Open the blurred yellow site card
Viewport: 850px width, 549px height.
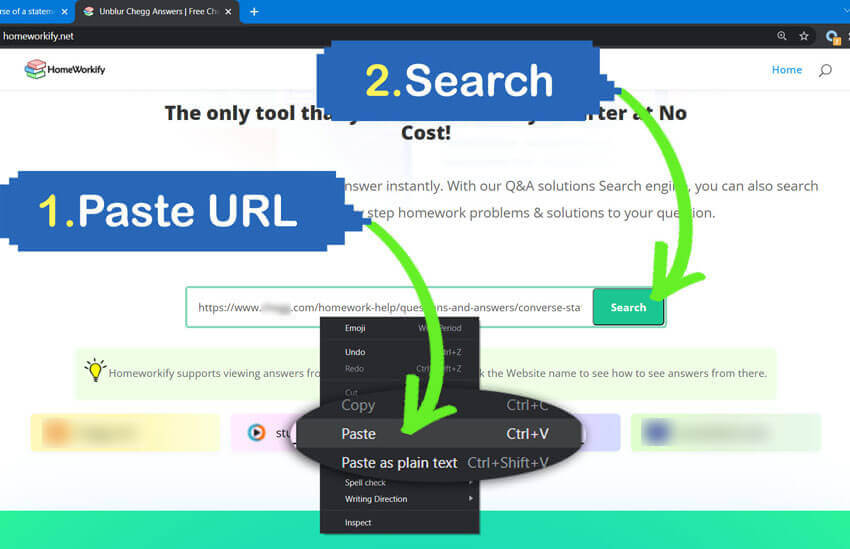coord(125,432)
